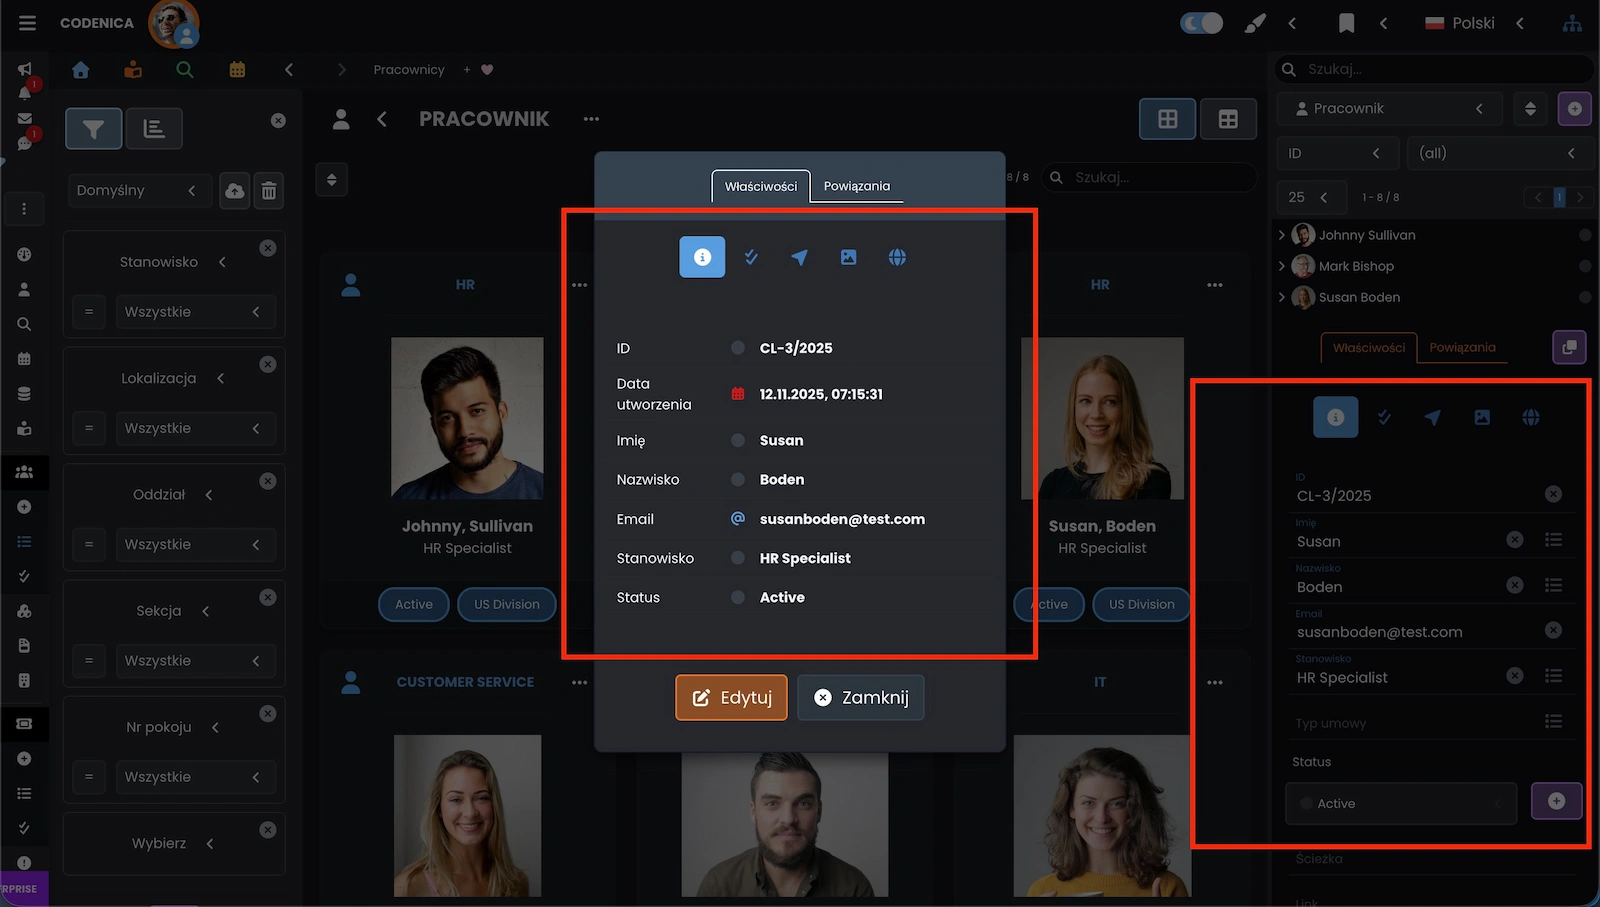Toggle the dark mode switch
The width and height of the screenshot is (1600, 907).
[x=1201, y=23]
